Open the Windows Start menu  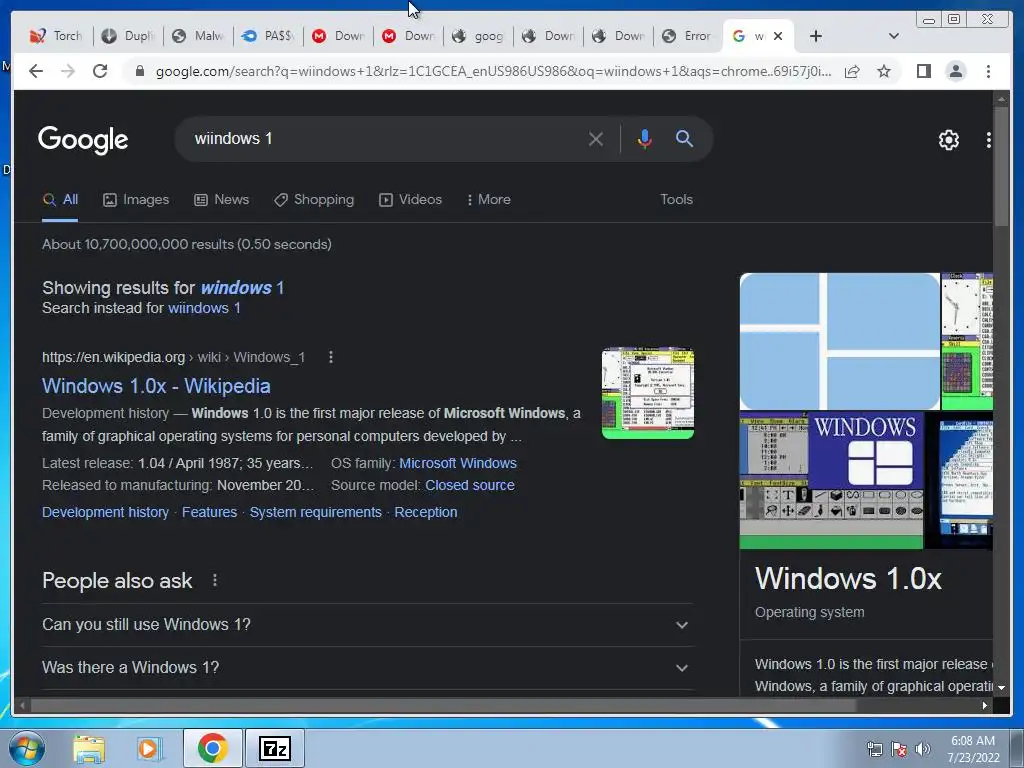27,748
